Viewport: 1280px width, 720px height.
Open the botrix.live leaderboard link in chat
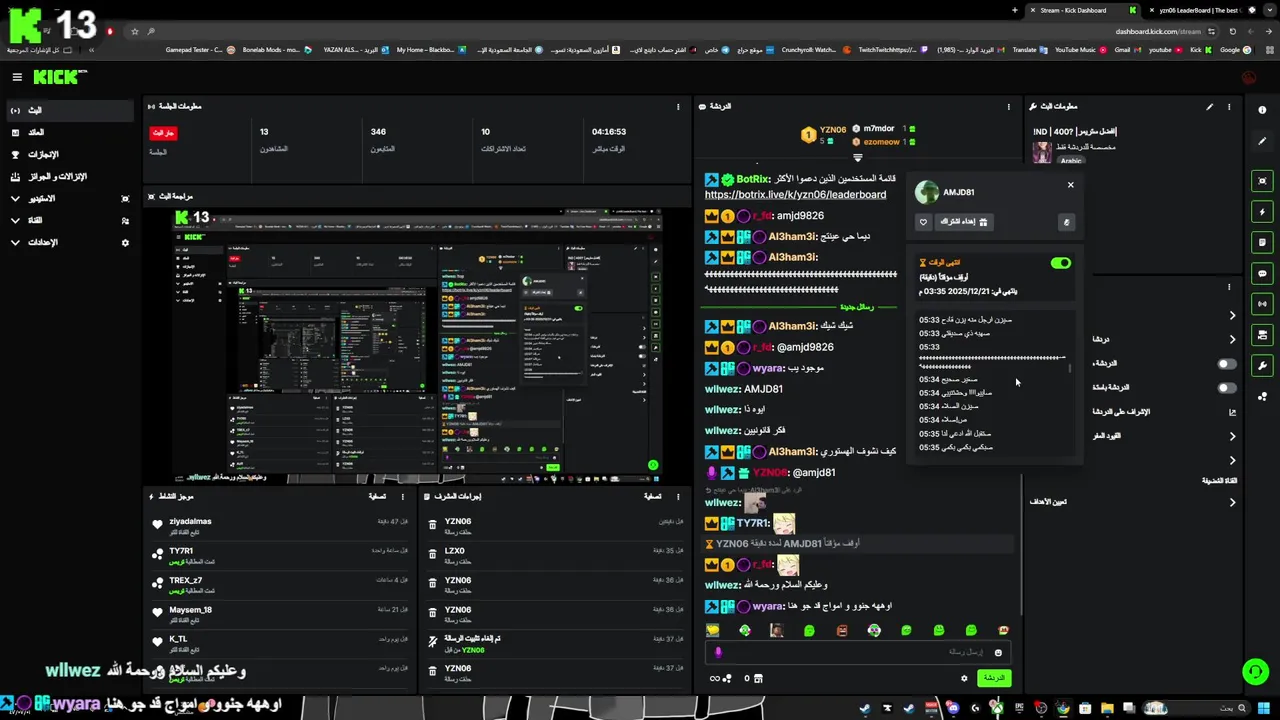pos(795,195)
